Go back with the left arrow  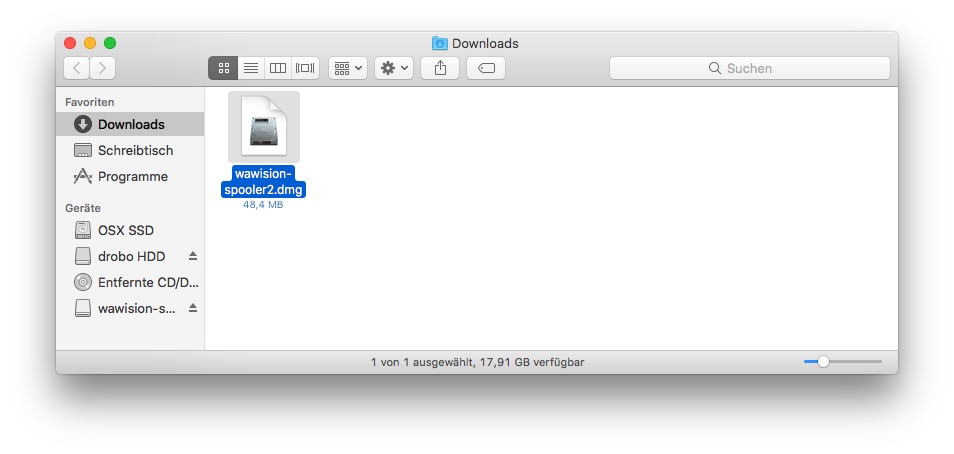coord(77,68)
